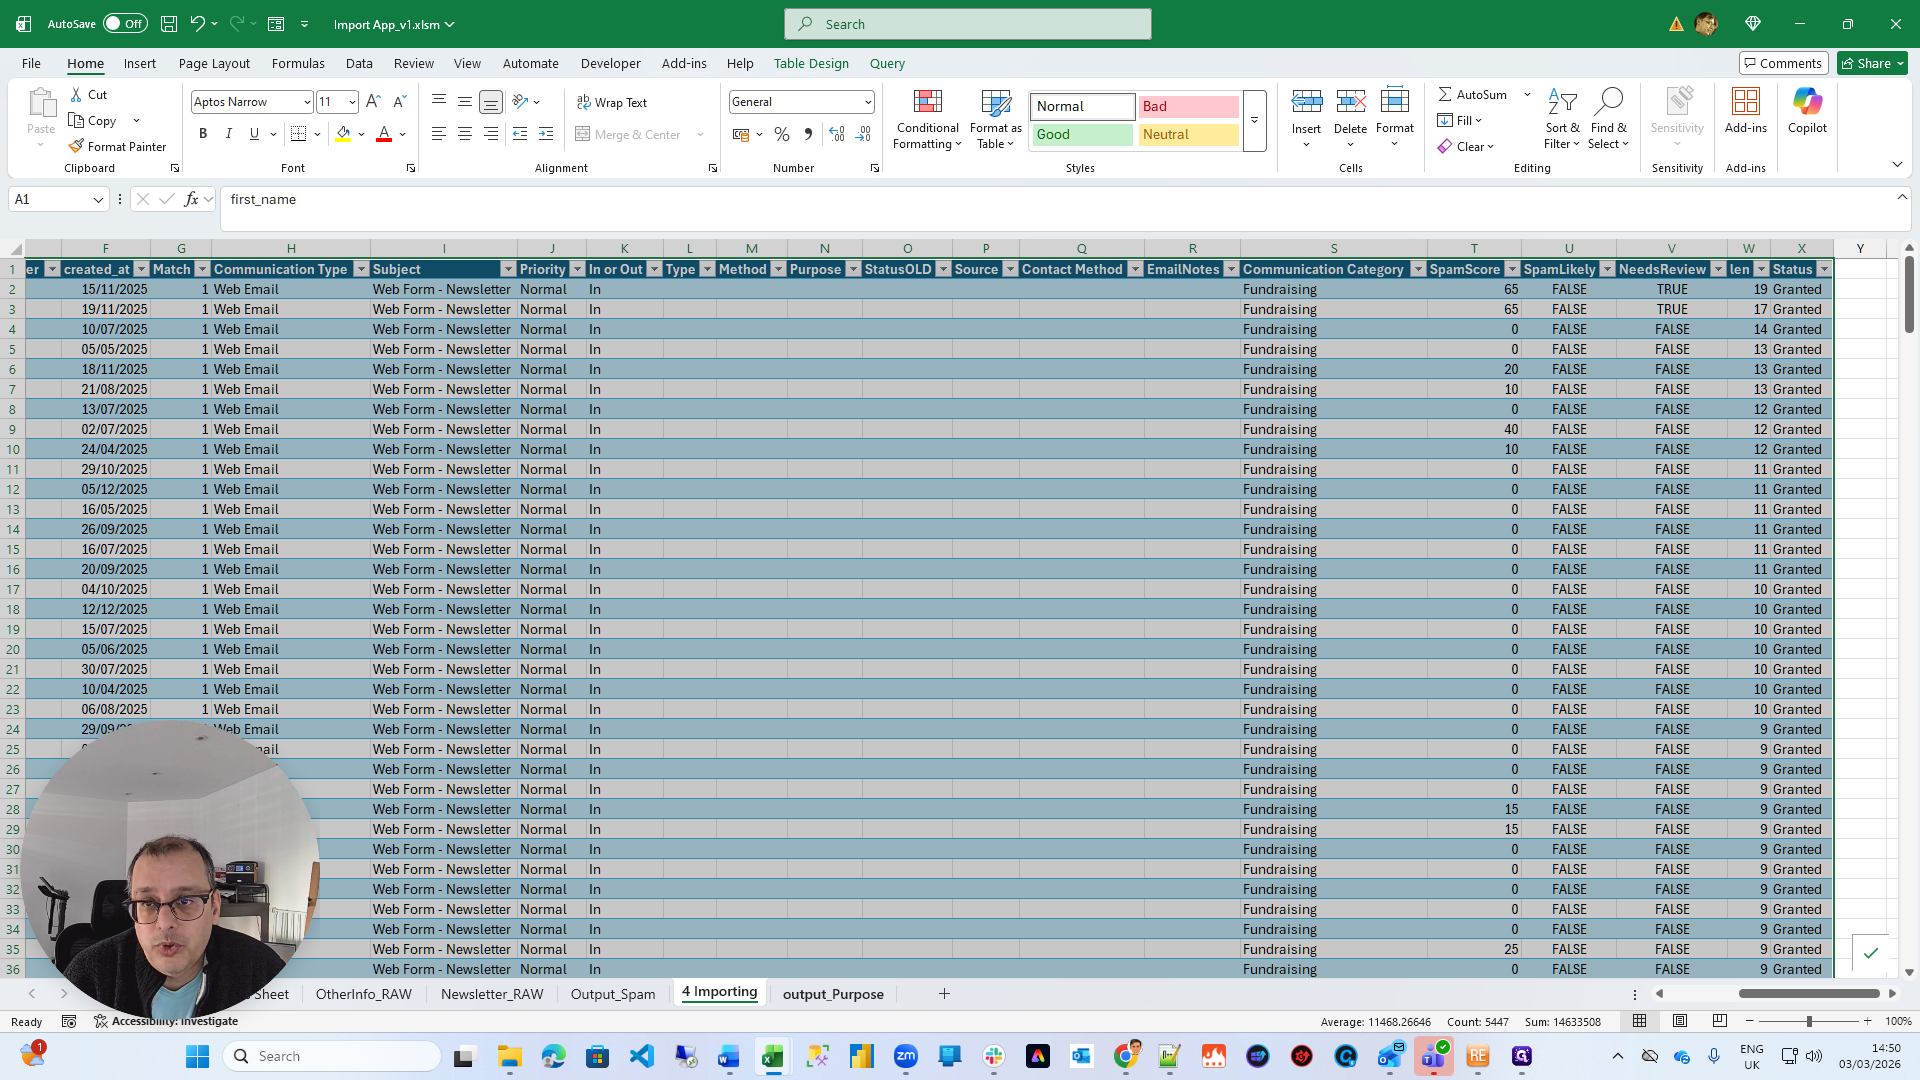Image resolution: width=1920 pixels, height=1080 pixels.
Task: Toggle bold formatting in the Font group
Action: pos(203,133)
